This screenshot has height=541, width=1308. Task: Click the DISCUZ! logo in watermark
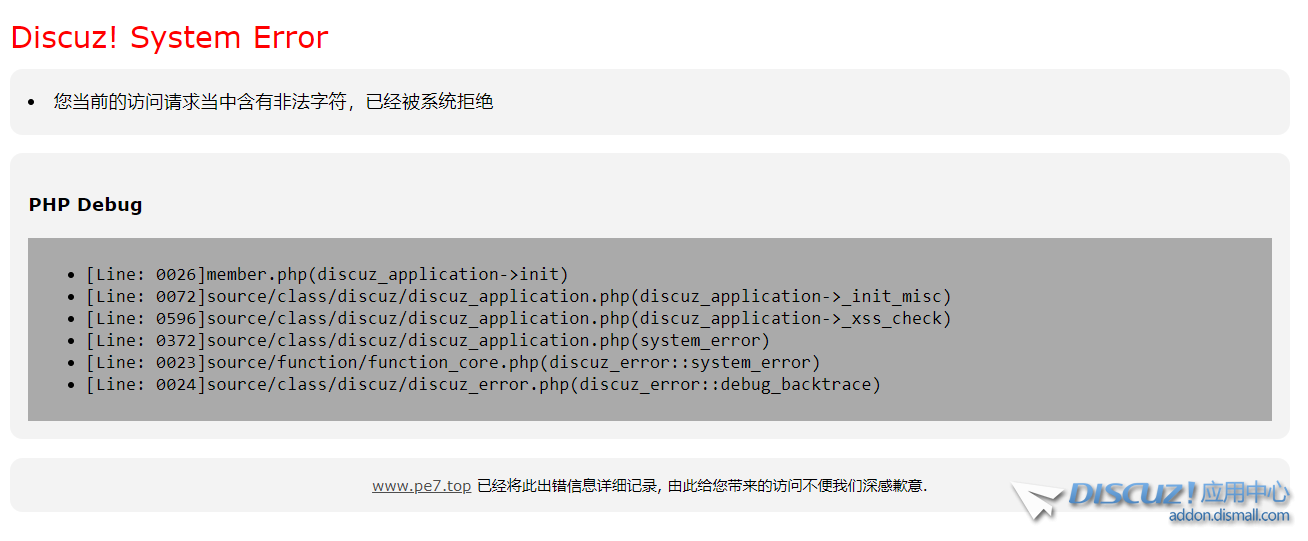[x=1132, y=493]
